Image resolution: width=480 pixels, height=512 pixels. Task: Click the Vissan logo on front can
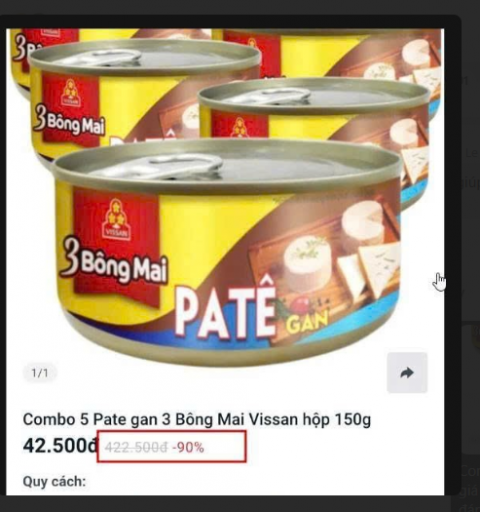coord(116,218)
